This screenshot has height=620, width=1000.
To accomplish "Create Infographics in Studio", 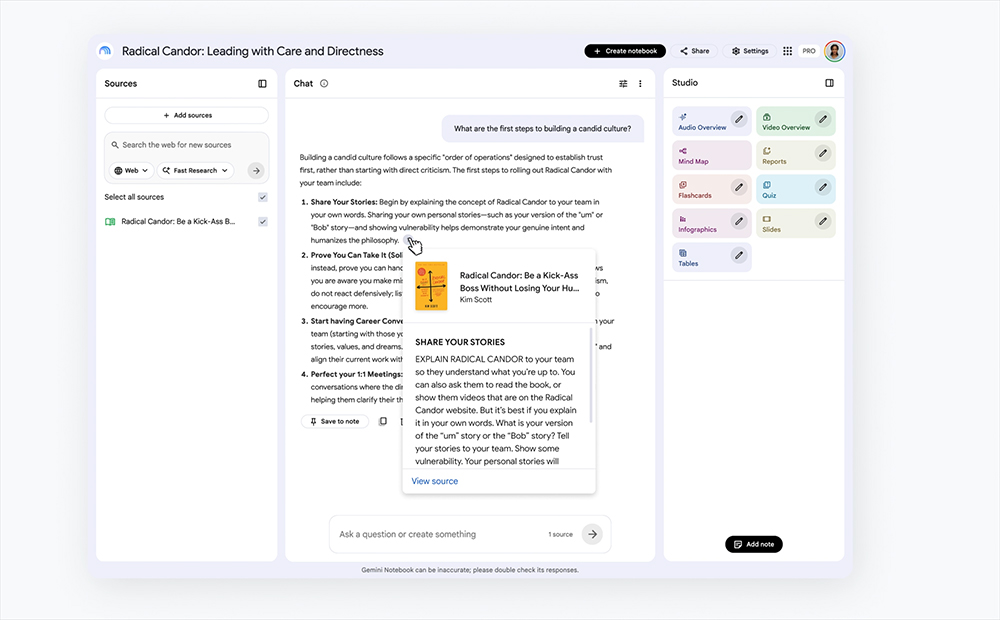I will (712, 223).
